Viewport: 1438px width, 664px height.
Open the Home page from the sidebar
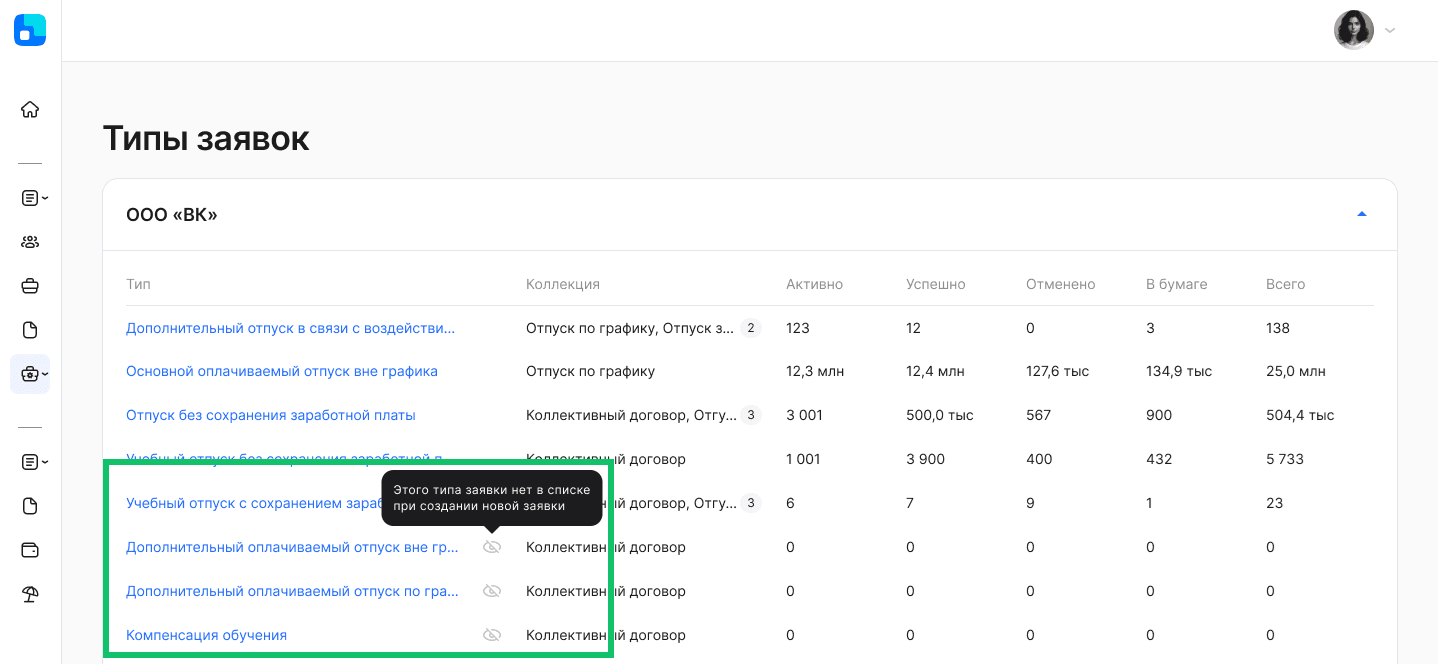(x=30, y=109)
